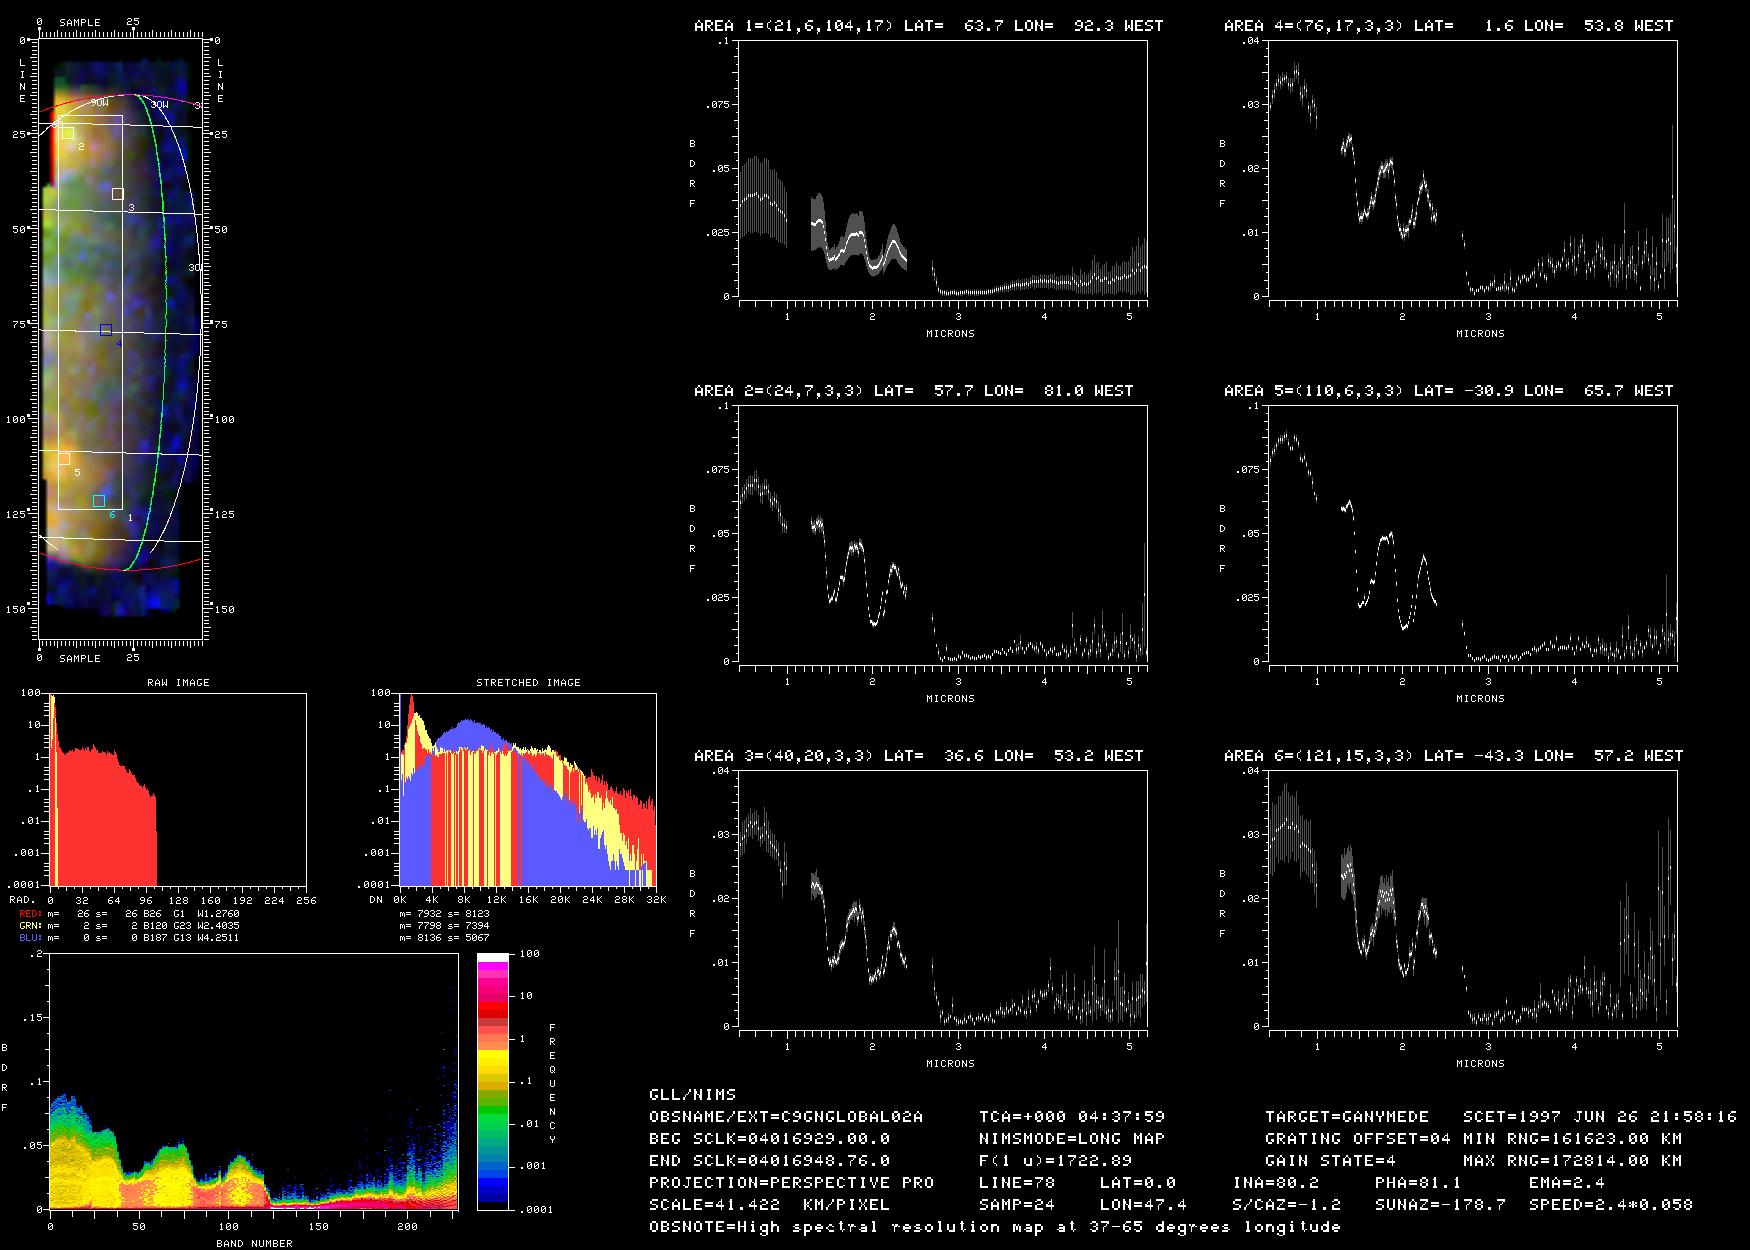The width and height of the screenshot is (1750, 1250).
Task: Click the MAX RNG=172814.00 KM value
Action: [1572, 1161]
